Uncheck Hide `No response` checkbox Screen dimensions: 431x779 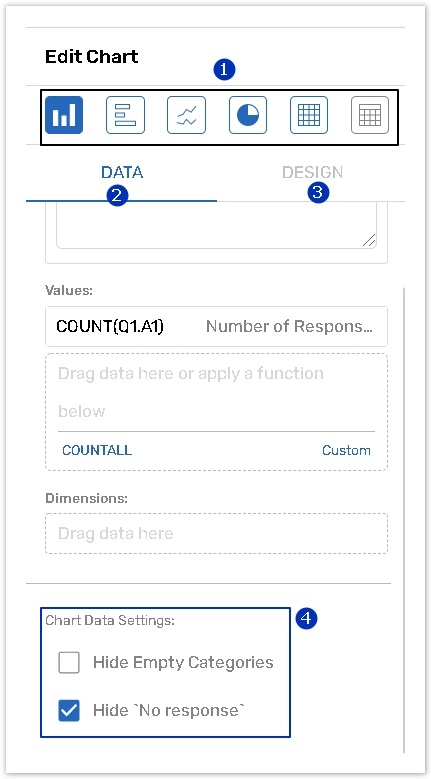point(69,710)
